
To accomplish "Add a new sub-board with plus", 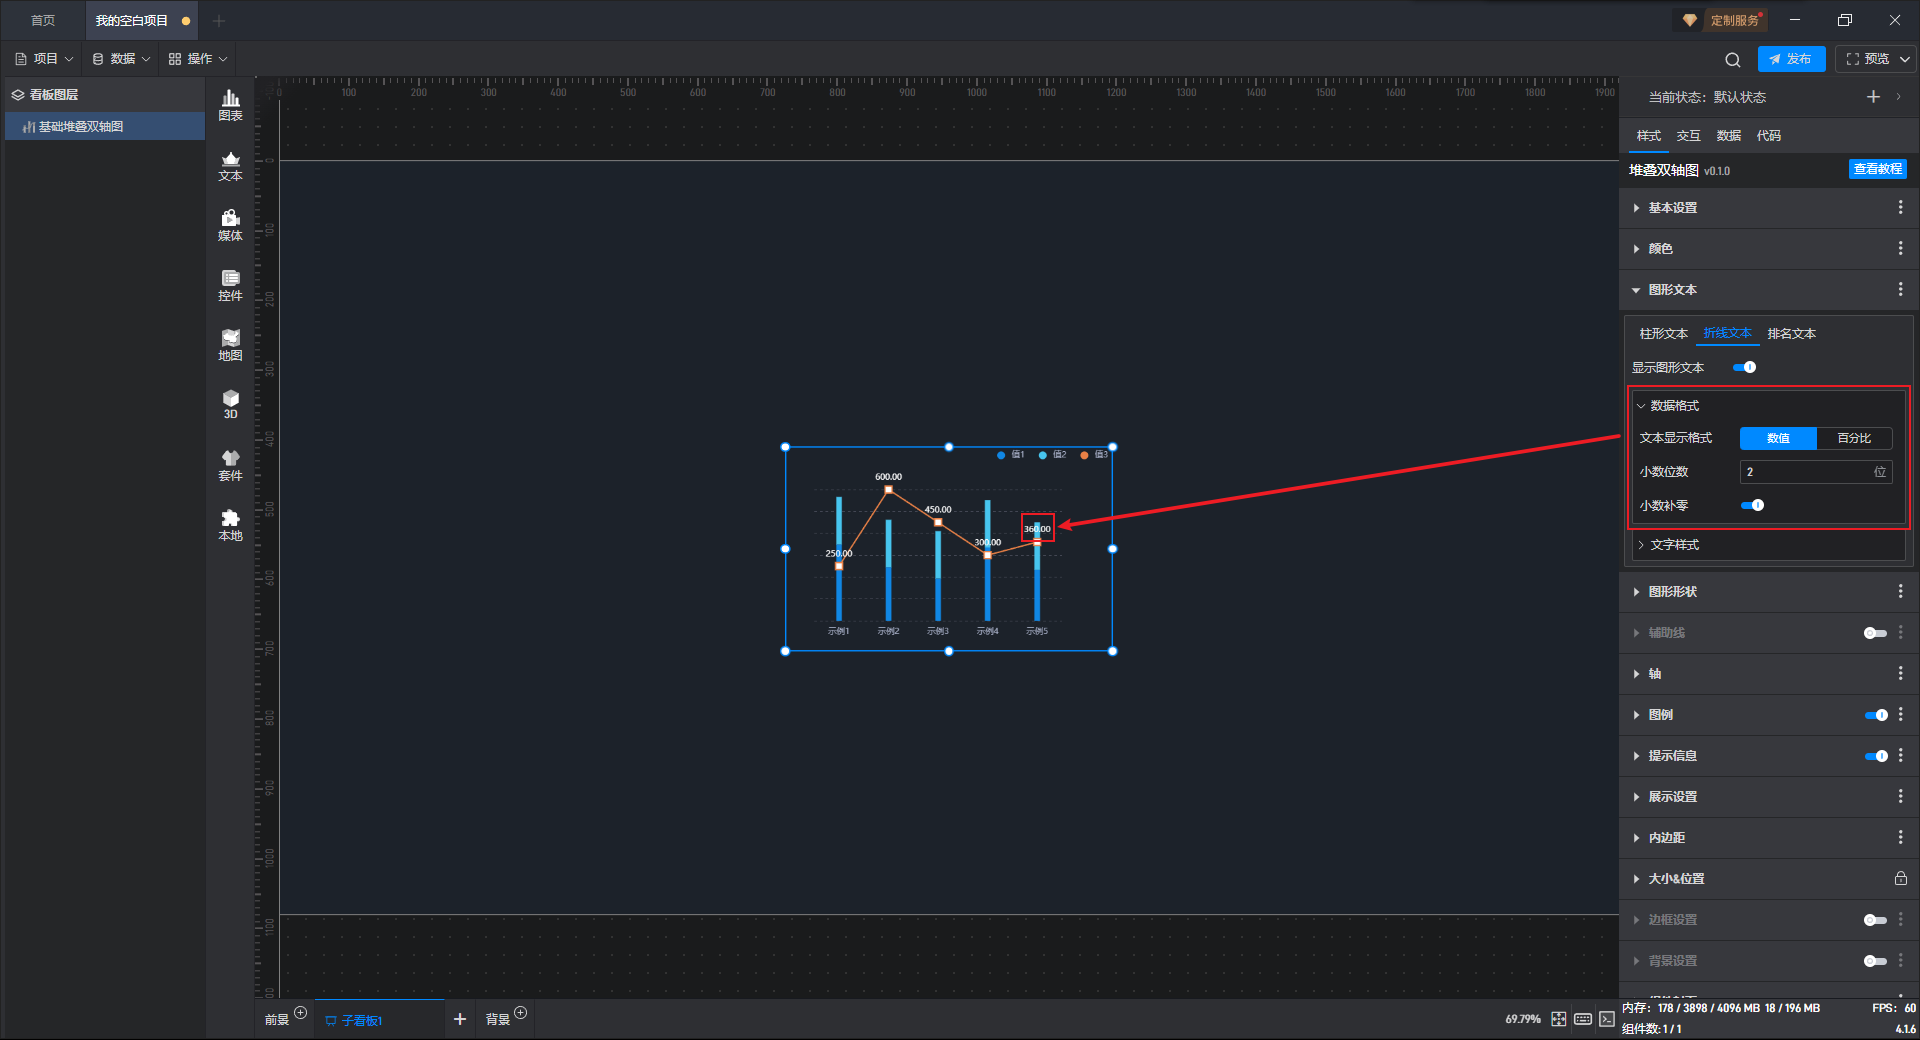I will click(460, 1019).
